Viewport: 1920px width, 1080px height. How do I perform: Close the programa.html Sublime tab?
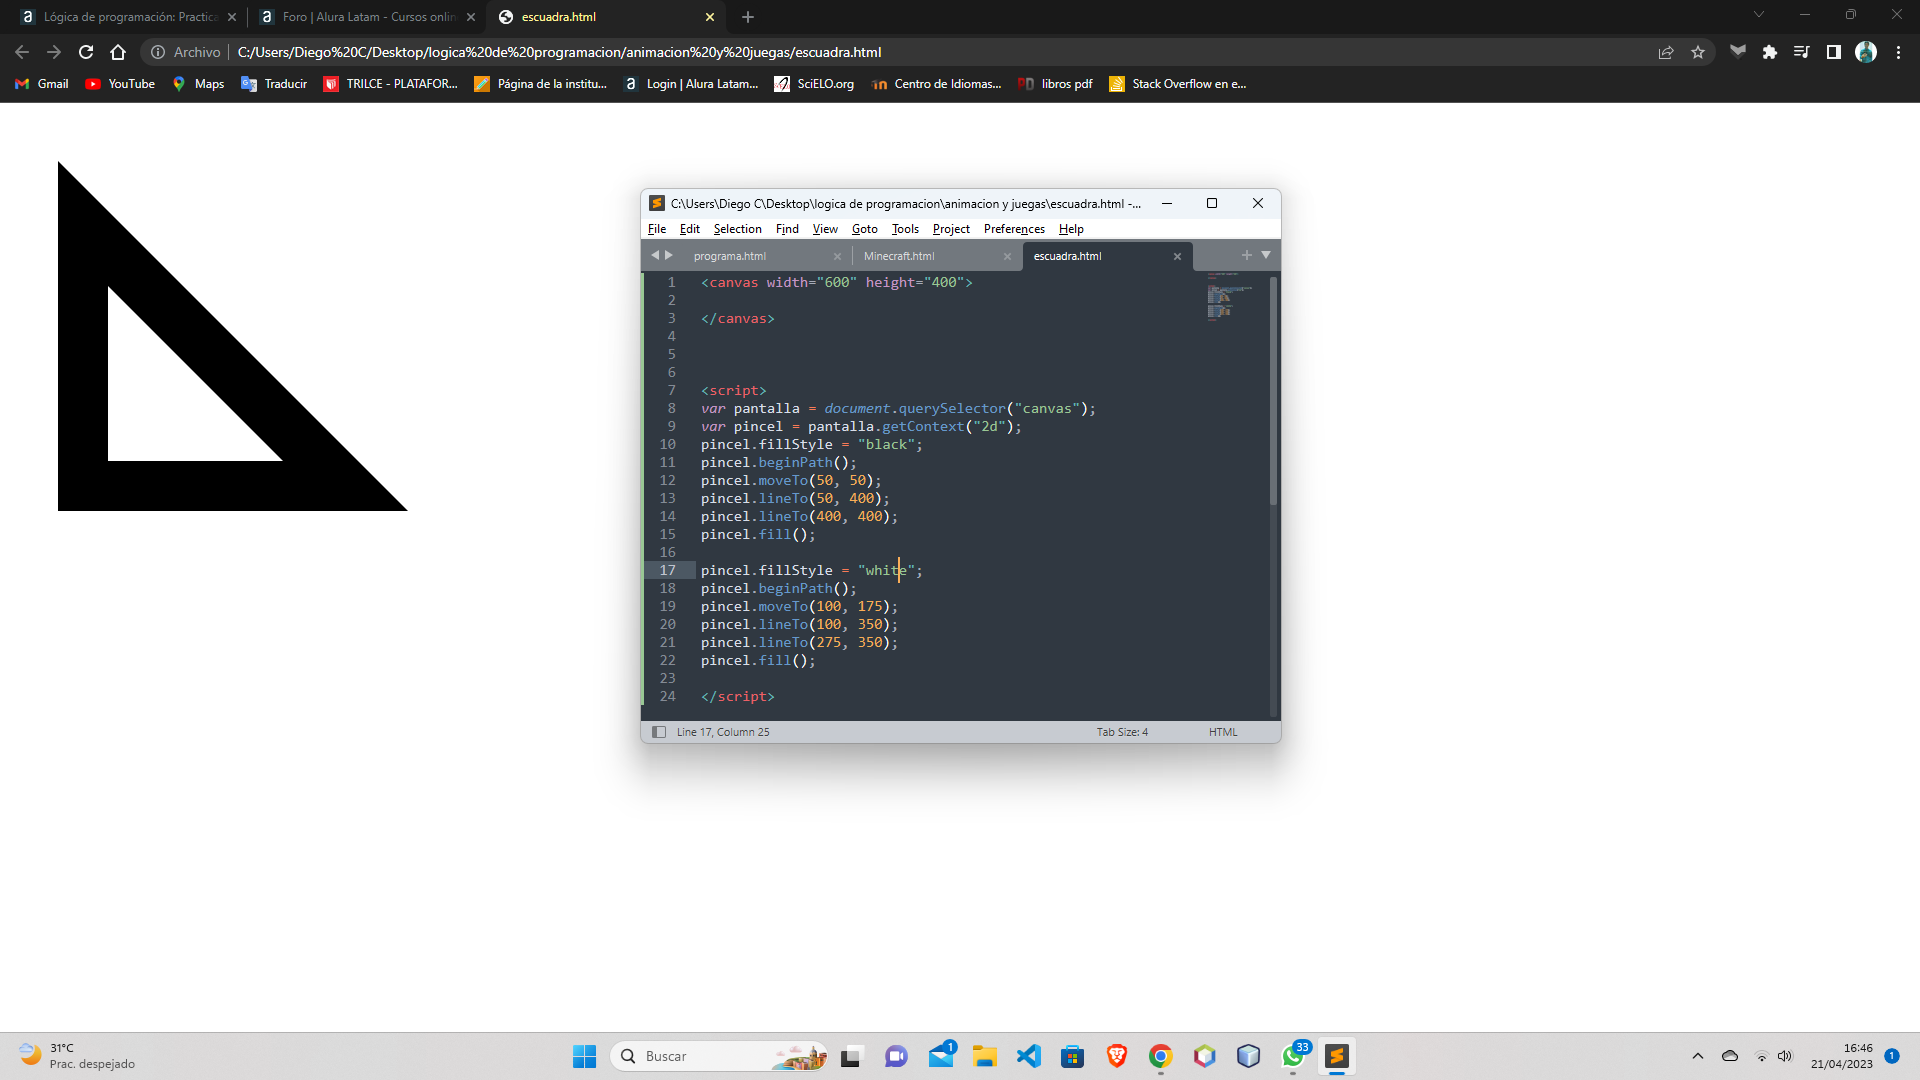837,257
